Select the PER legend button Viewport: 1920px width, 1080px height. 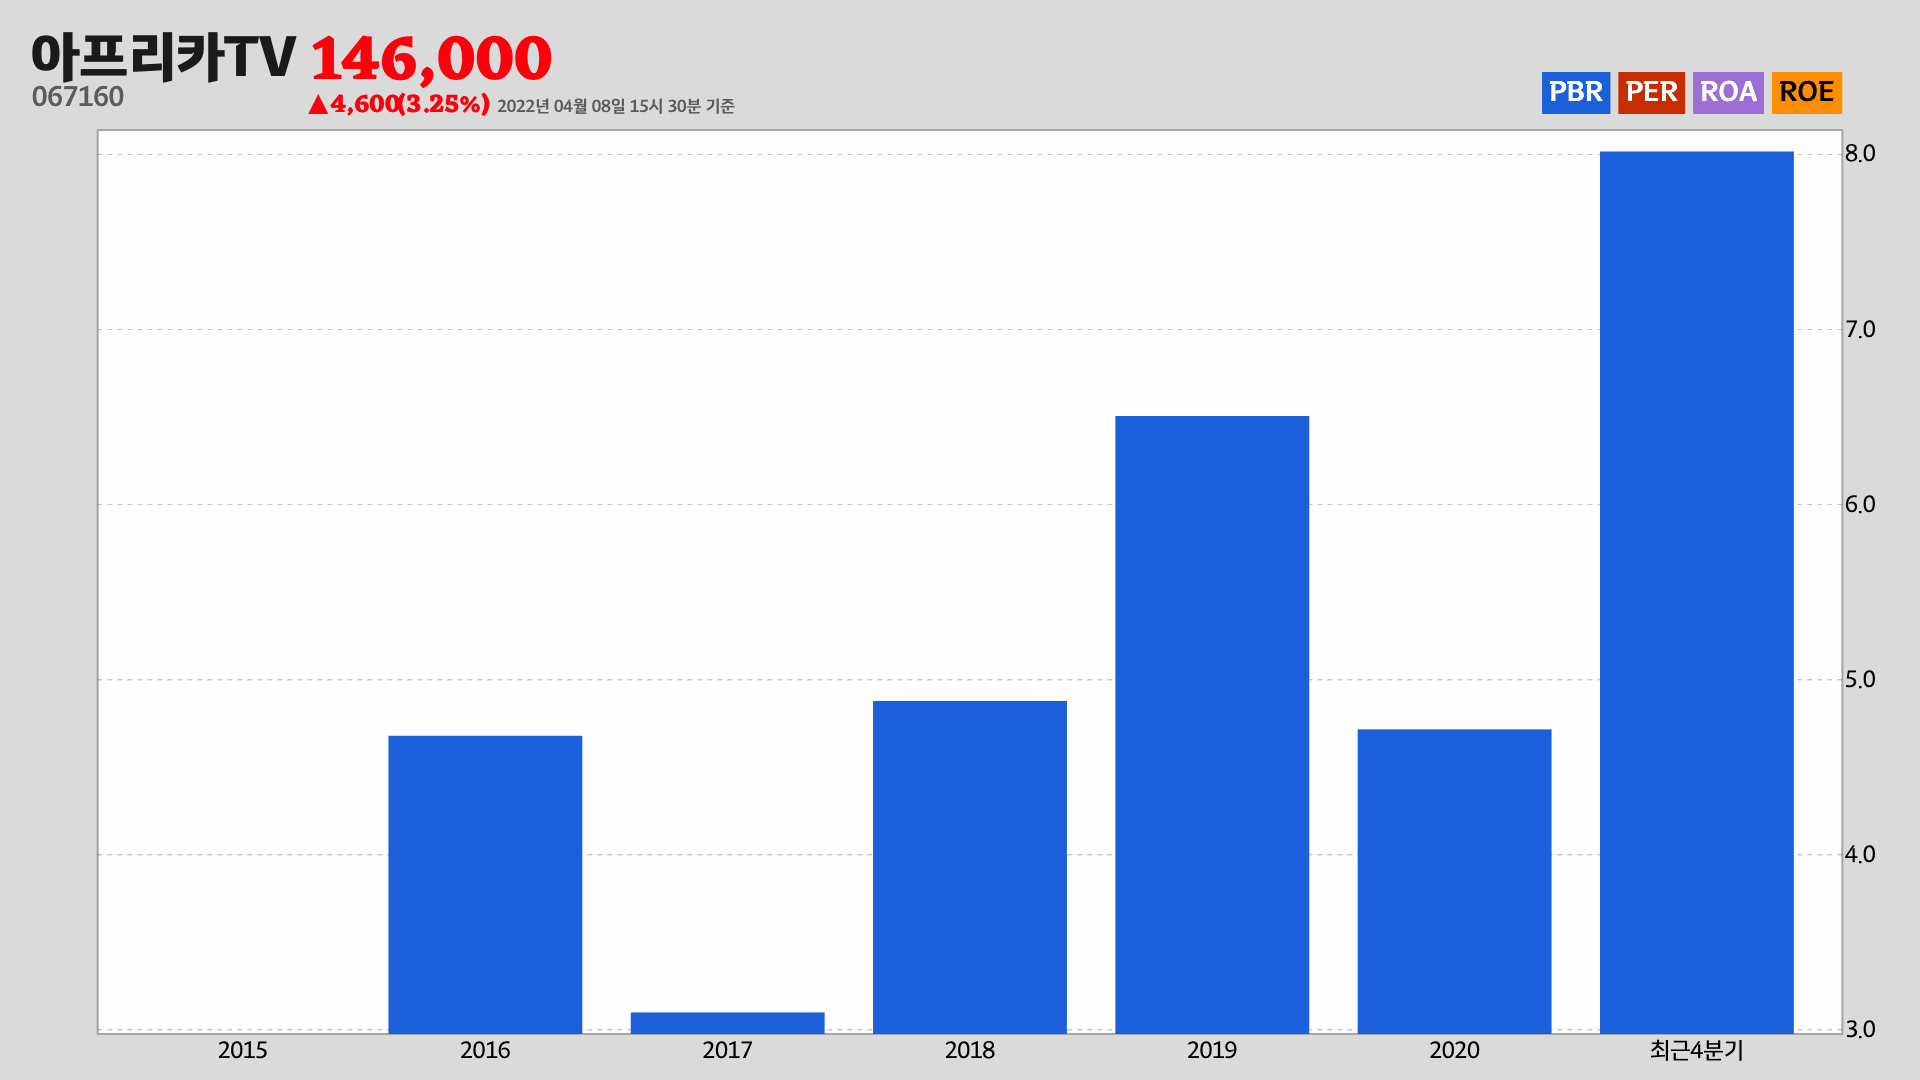(1651, 92)
